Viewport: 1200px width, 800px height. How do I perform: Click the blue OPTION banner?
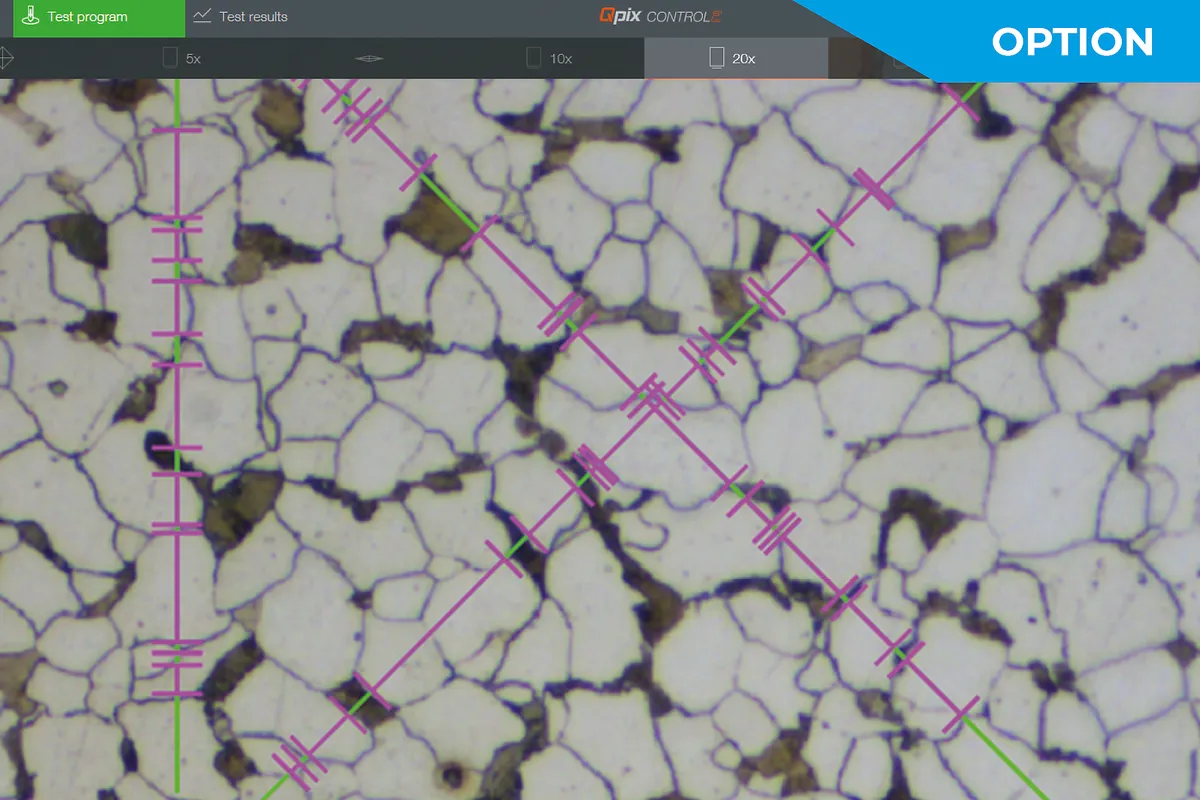(1072, 42)
